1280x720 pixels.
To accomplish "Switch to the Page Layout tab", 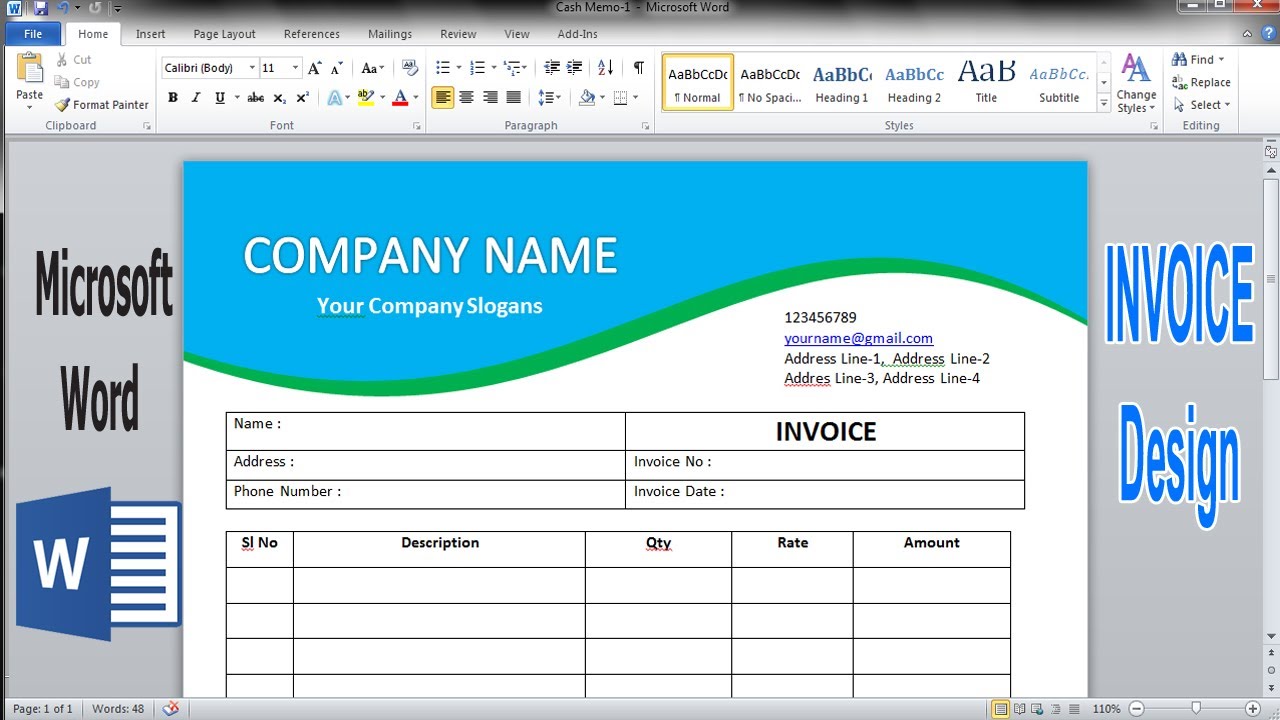I will point(224,34).
